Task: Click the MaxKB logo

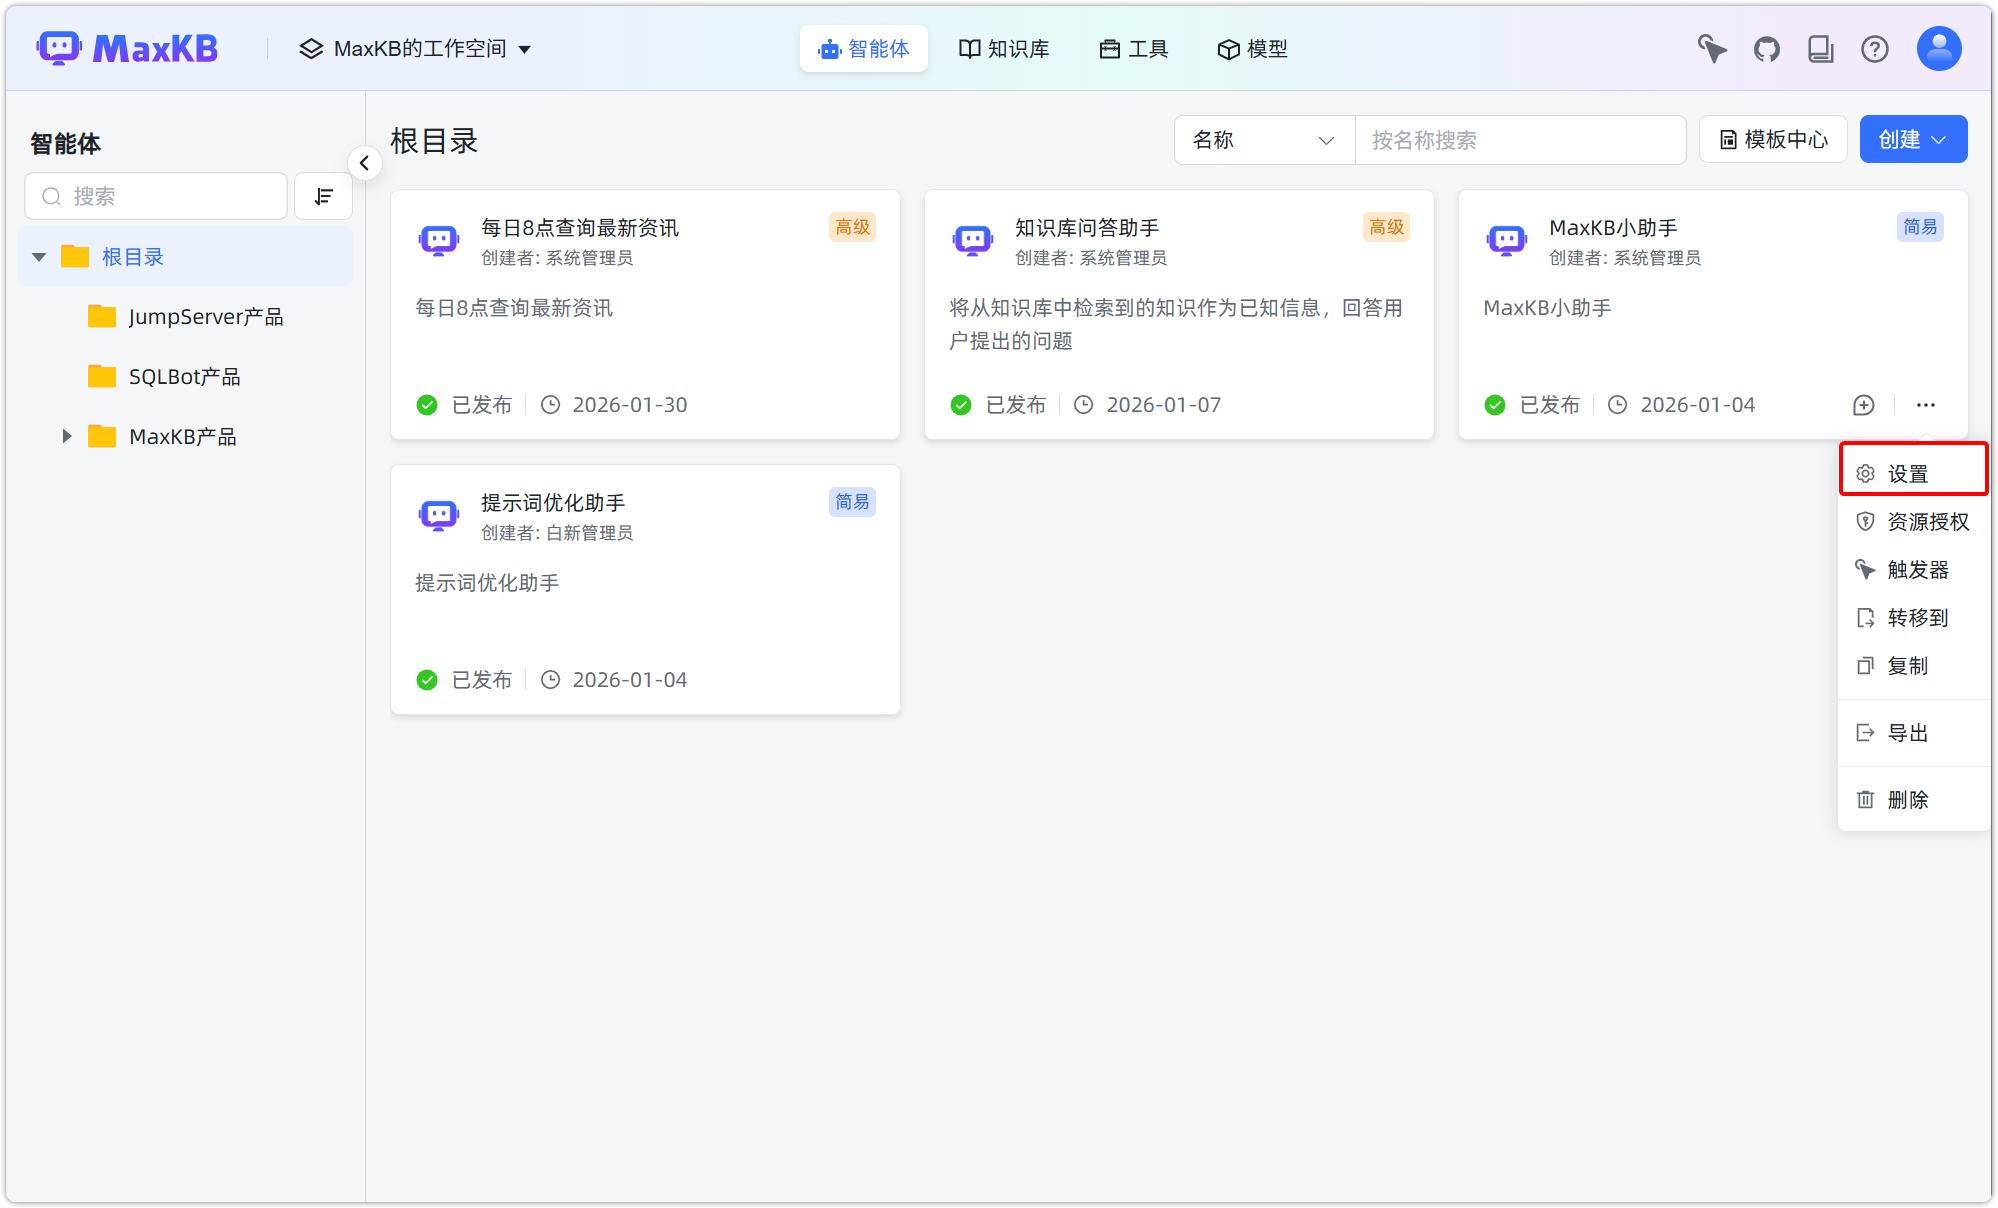Action: (127, 47)
